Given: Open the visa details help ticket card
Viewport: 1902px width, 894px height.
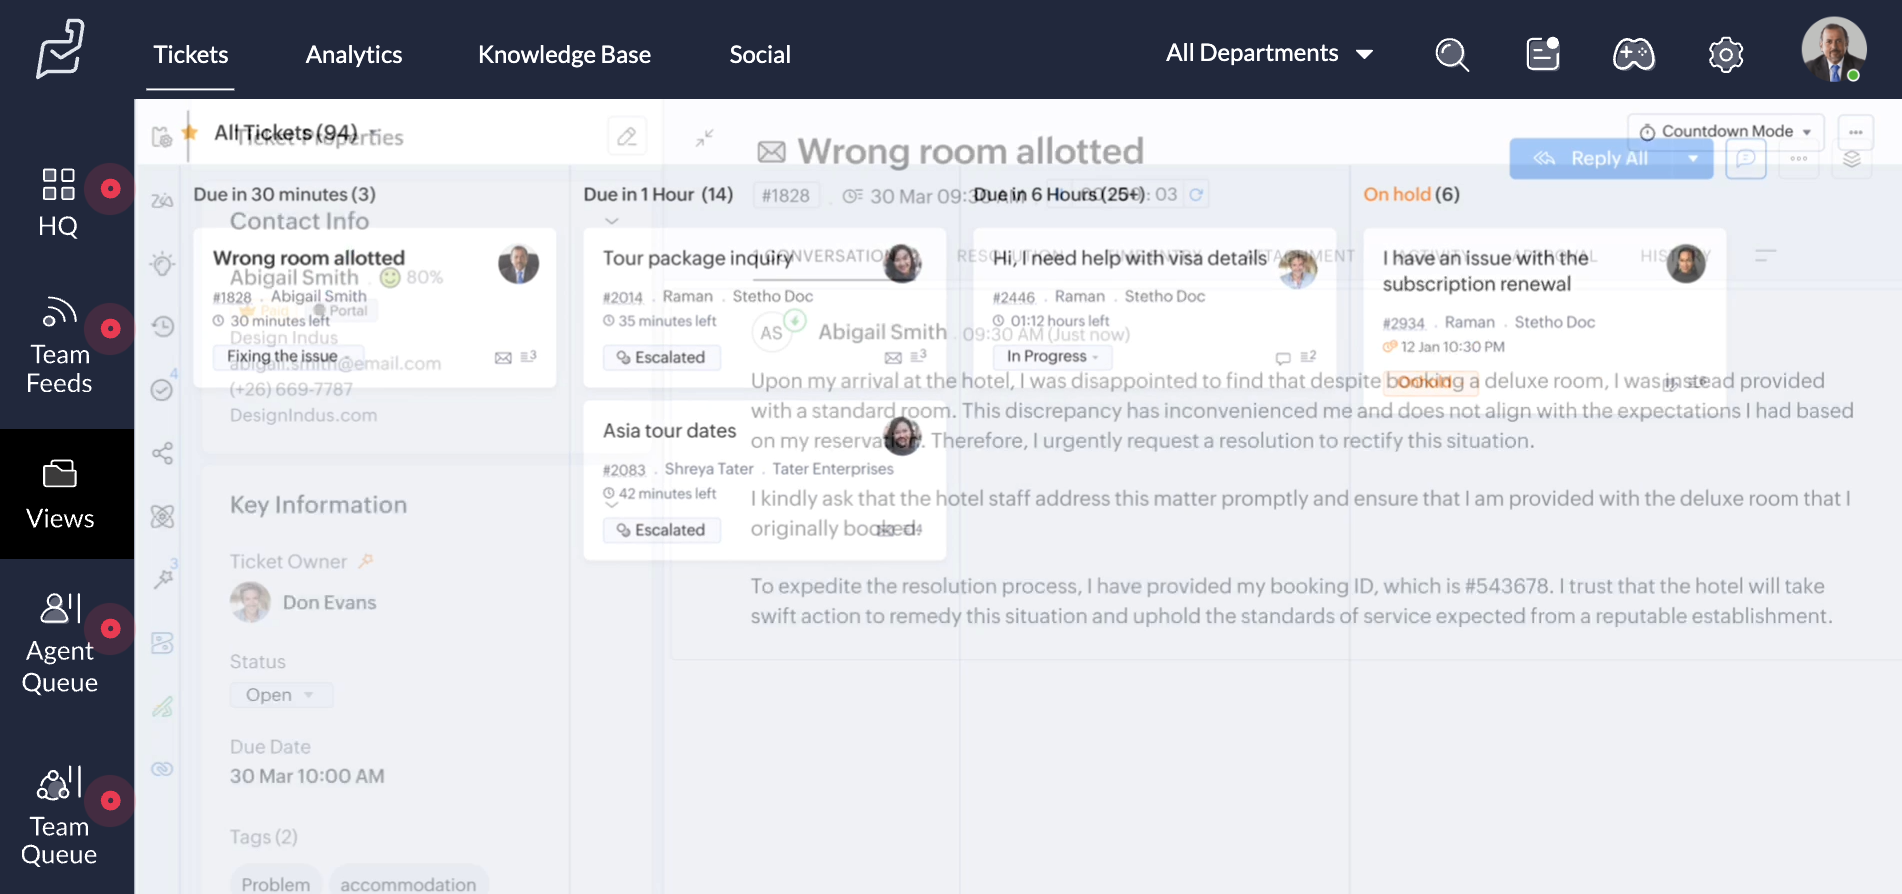Looking at the screenshot, I should [1155, 308].
